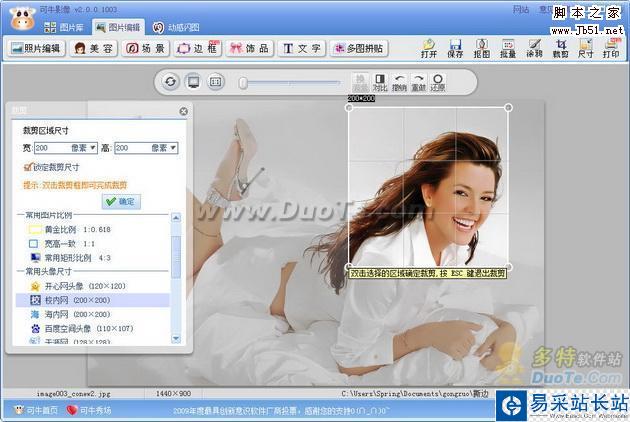
Task: Click the filename image003_conew2.jpg in status bar
Action: pyautogui.click(x=73, y=394)
